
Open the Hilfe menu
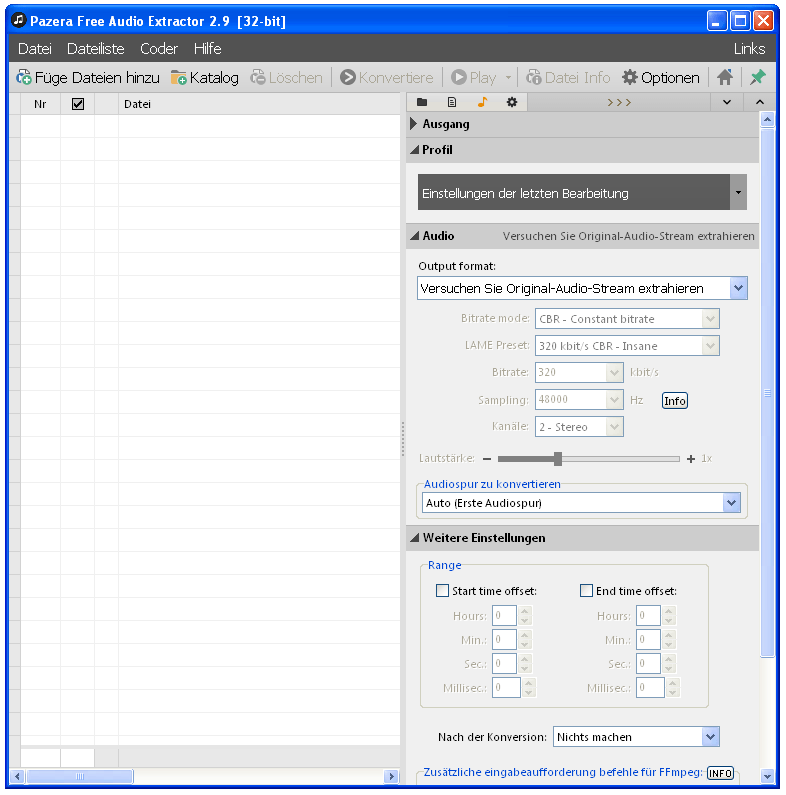click(207, 49)
